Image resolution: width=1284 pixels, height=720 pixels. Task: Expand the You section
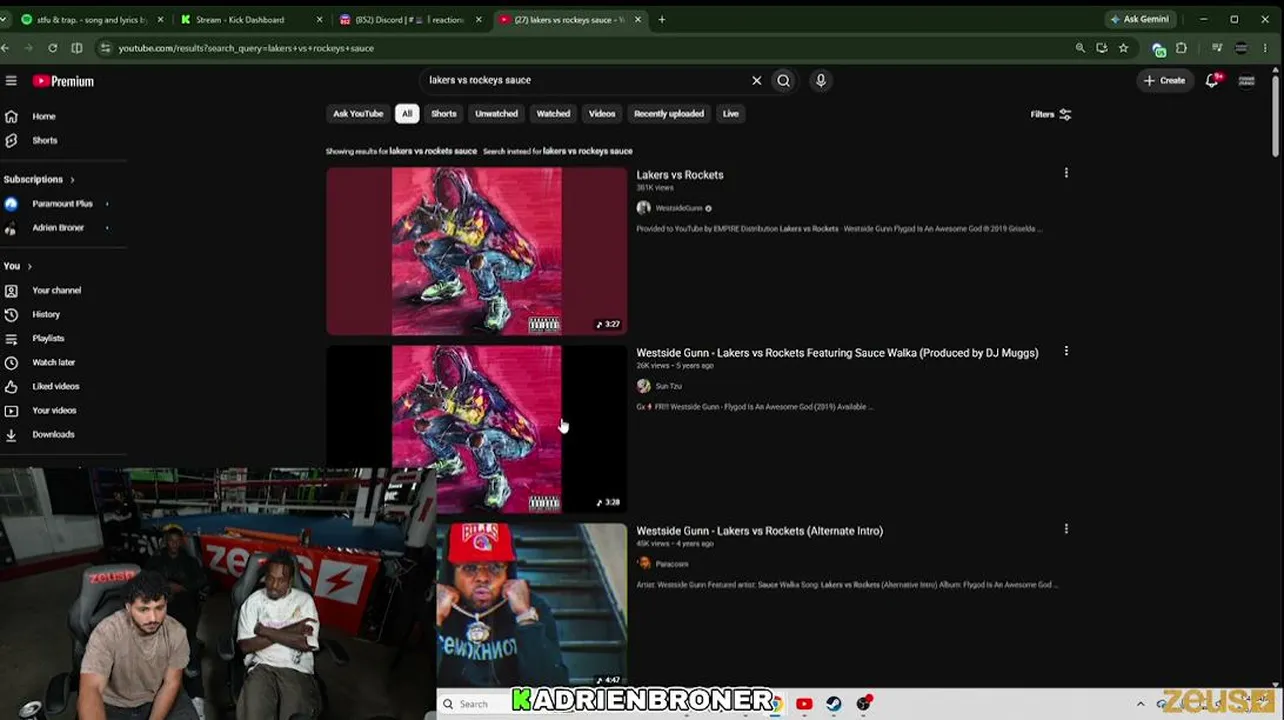(18, 266)
